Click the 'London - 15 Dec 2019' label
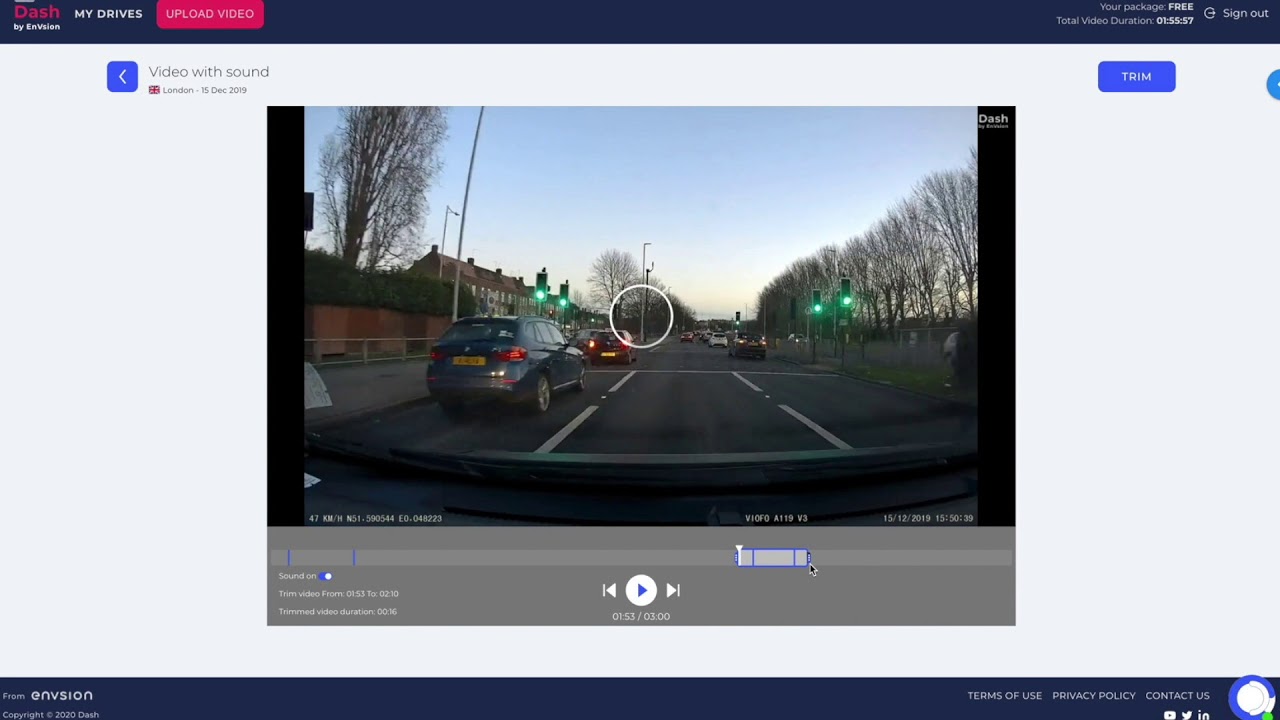The height and width of the screenshot is (720, 1280). tap(205, 90)
